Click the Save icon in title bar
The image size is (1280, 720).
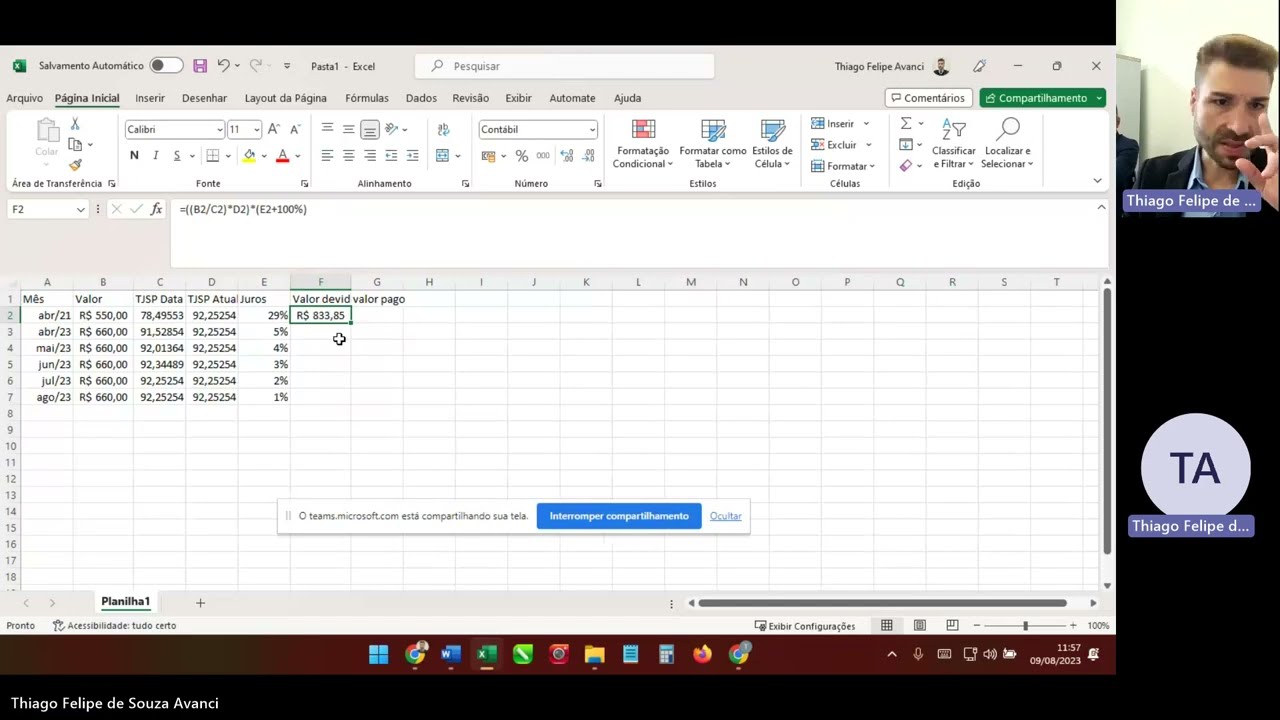[x=200, y=66]
